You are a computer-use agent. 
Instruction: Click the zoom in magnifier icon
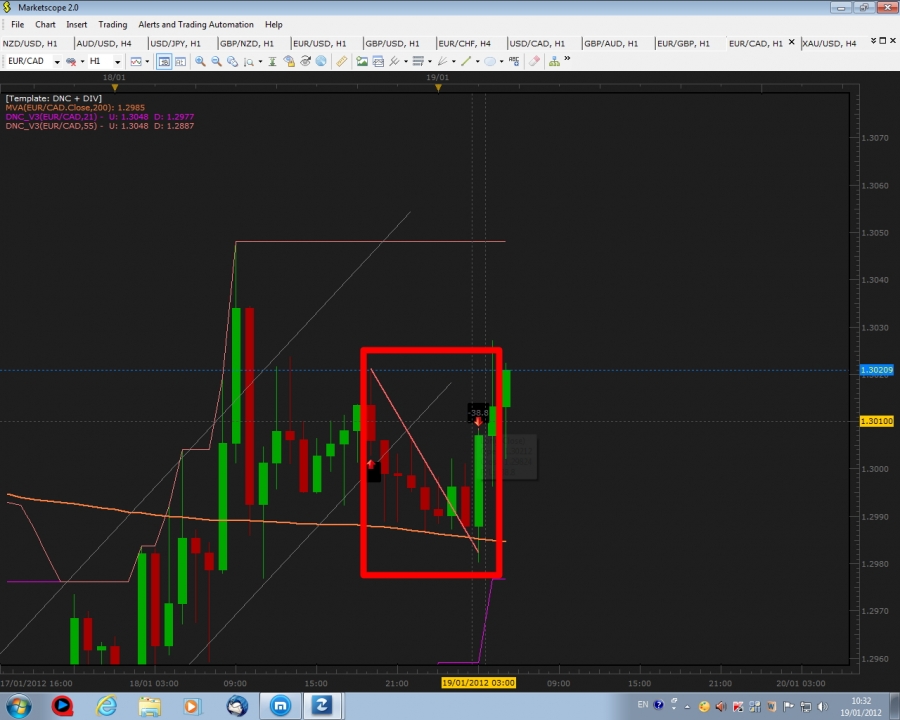(200, 61)
